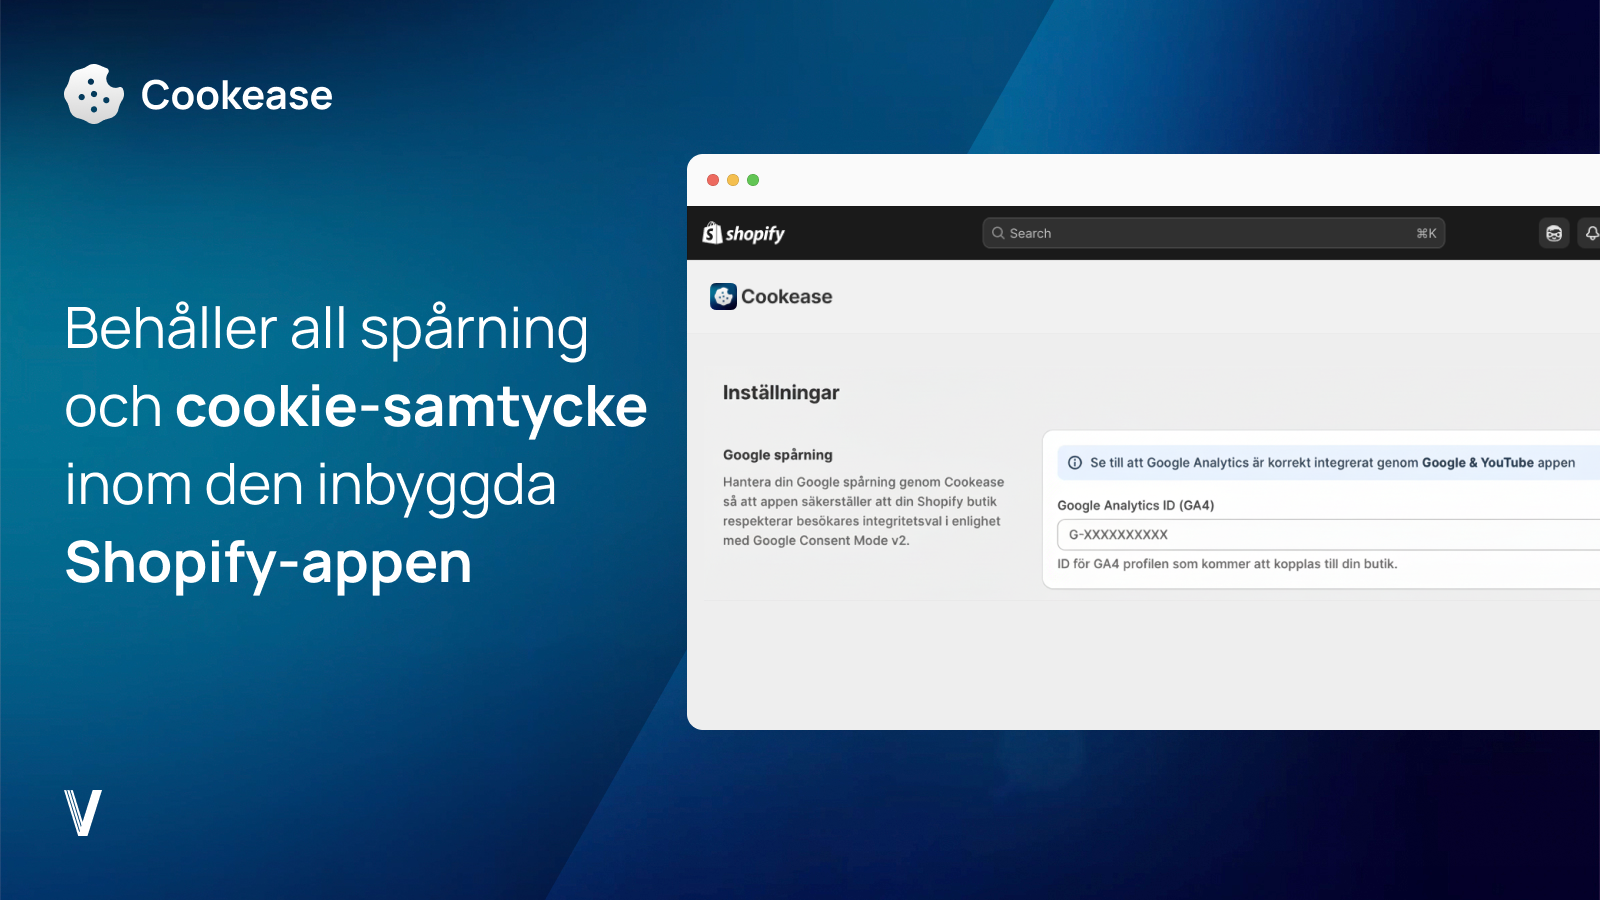Click the Google Analytics ID (GA4) label

pyautogui.click(x=1136, y=506)
